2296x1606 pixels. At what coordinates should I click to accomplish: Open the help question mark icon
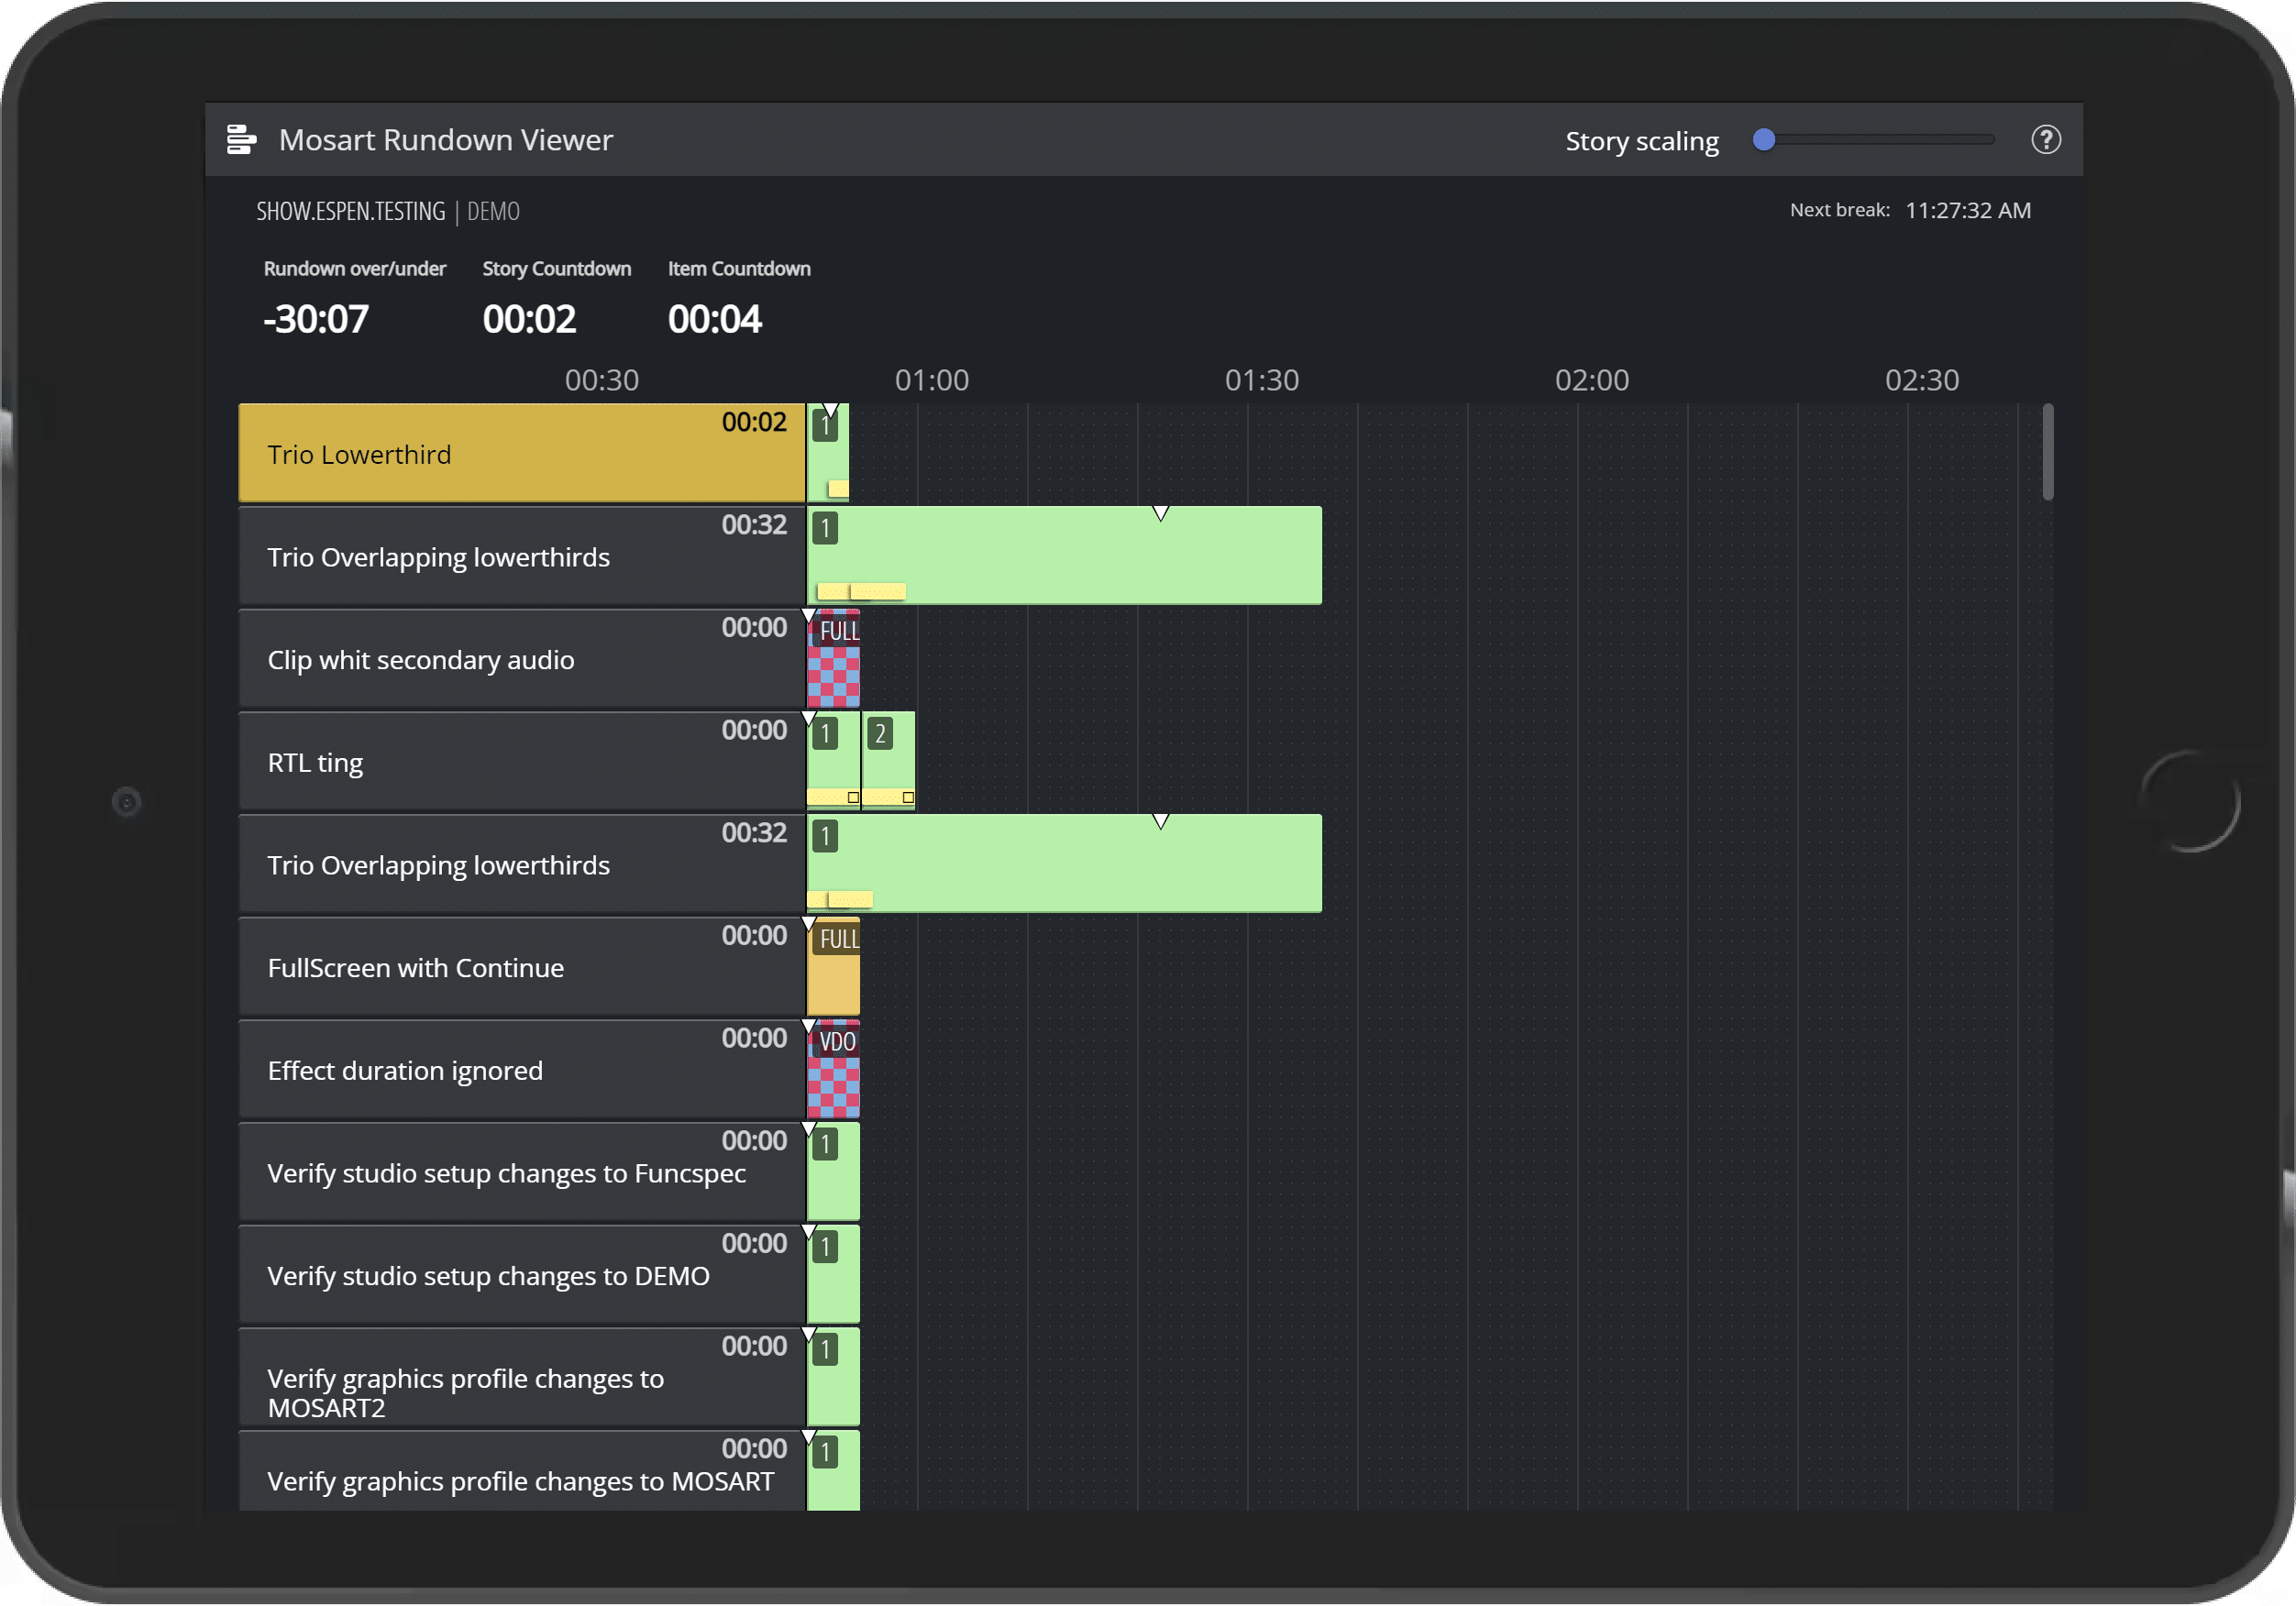point(2045,140)
